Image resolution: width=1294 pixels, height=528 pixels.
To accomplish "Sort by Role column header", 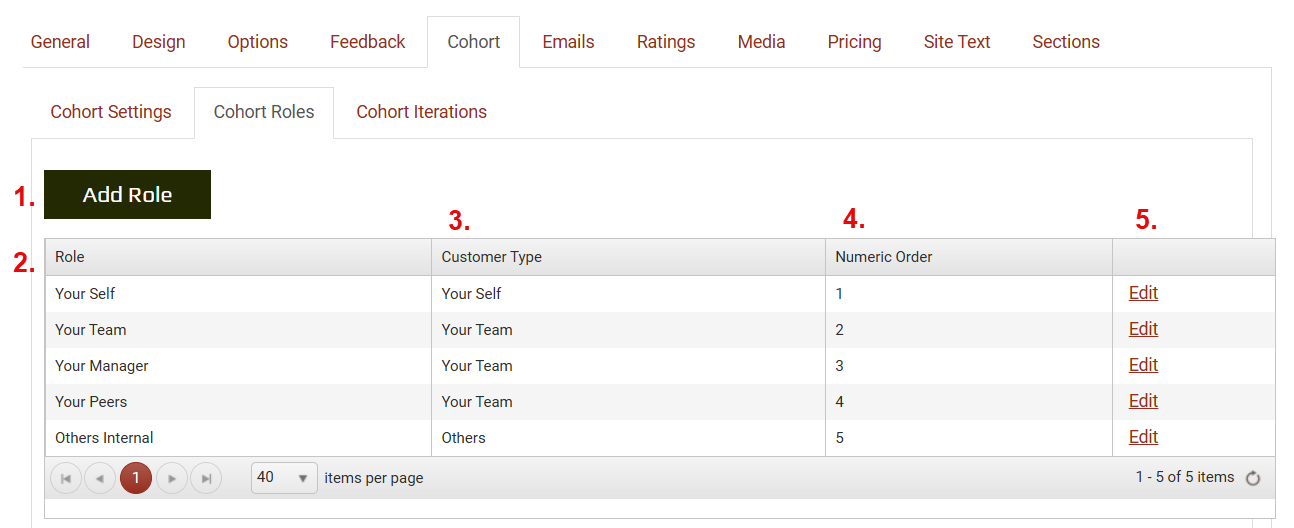I will click(x=70, y=257).
